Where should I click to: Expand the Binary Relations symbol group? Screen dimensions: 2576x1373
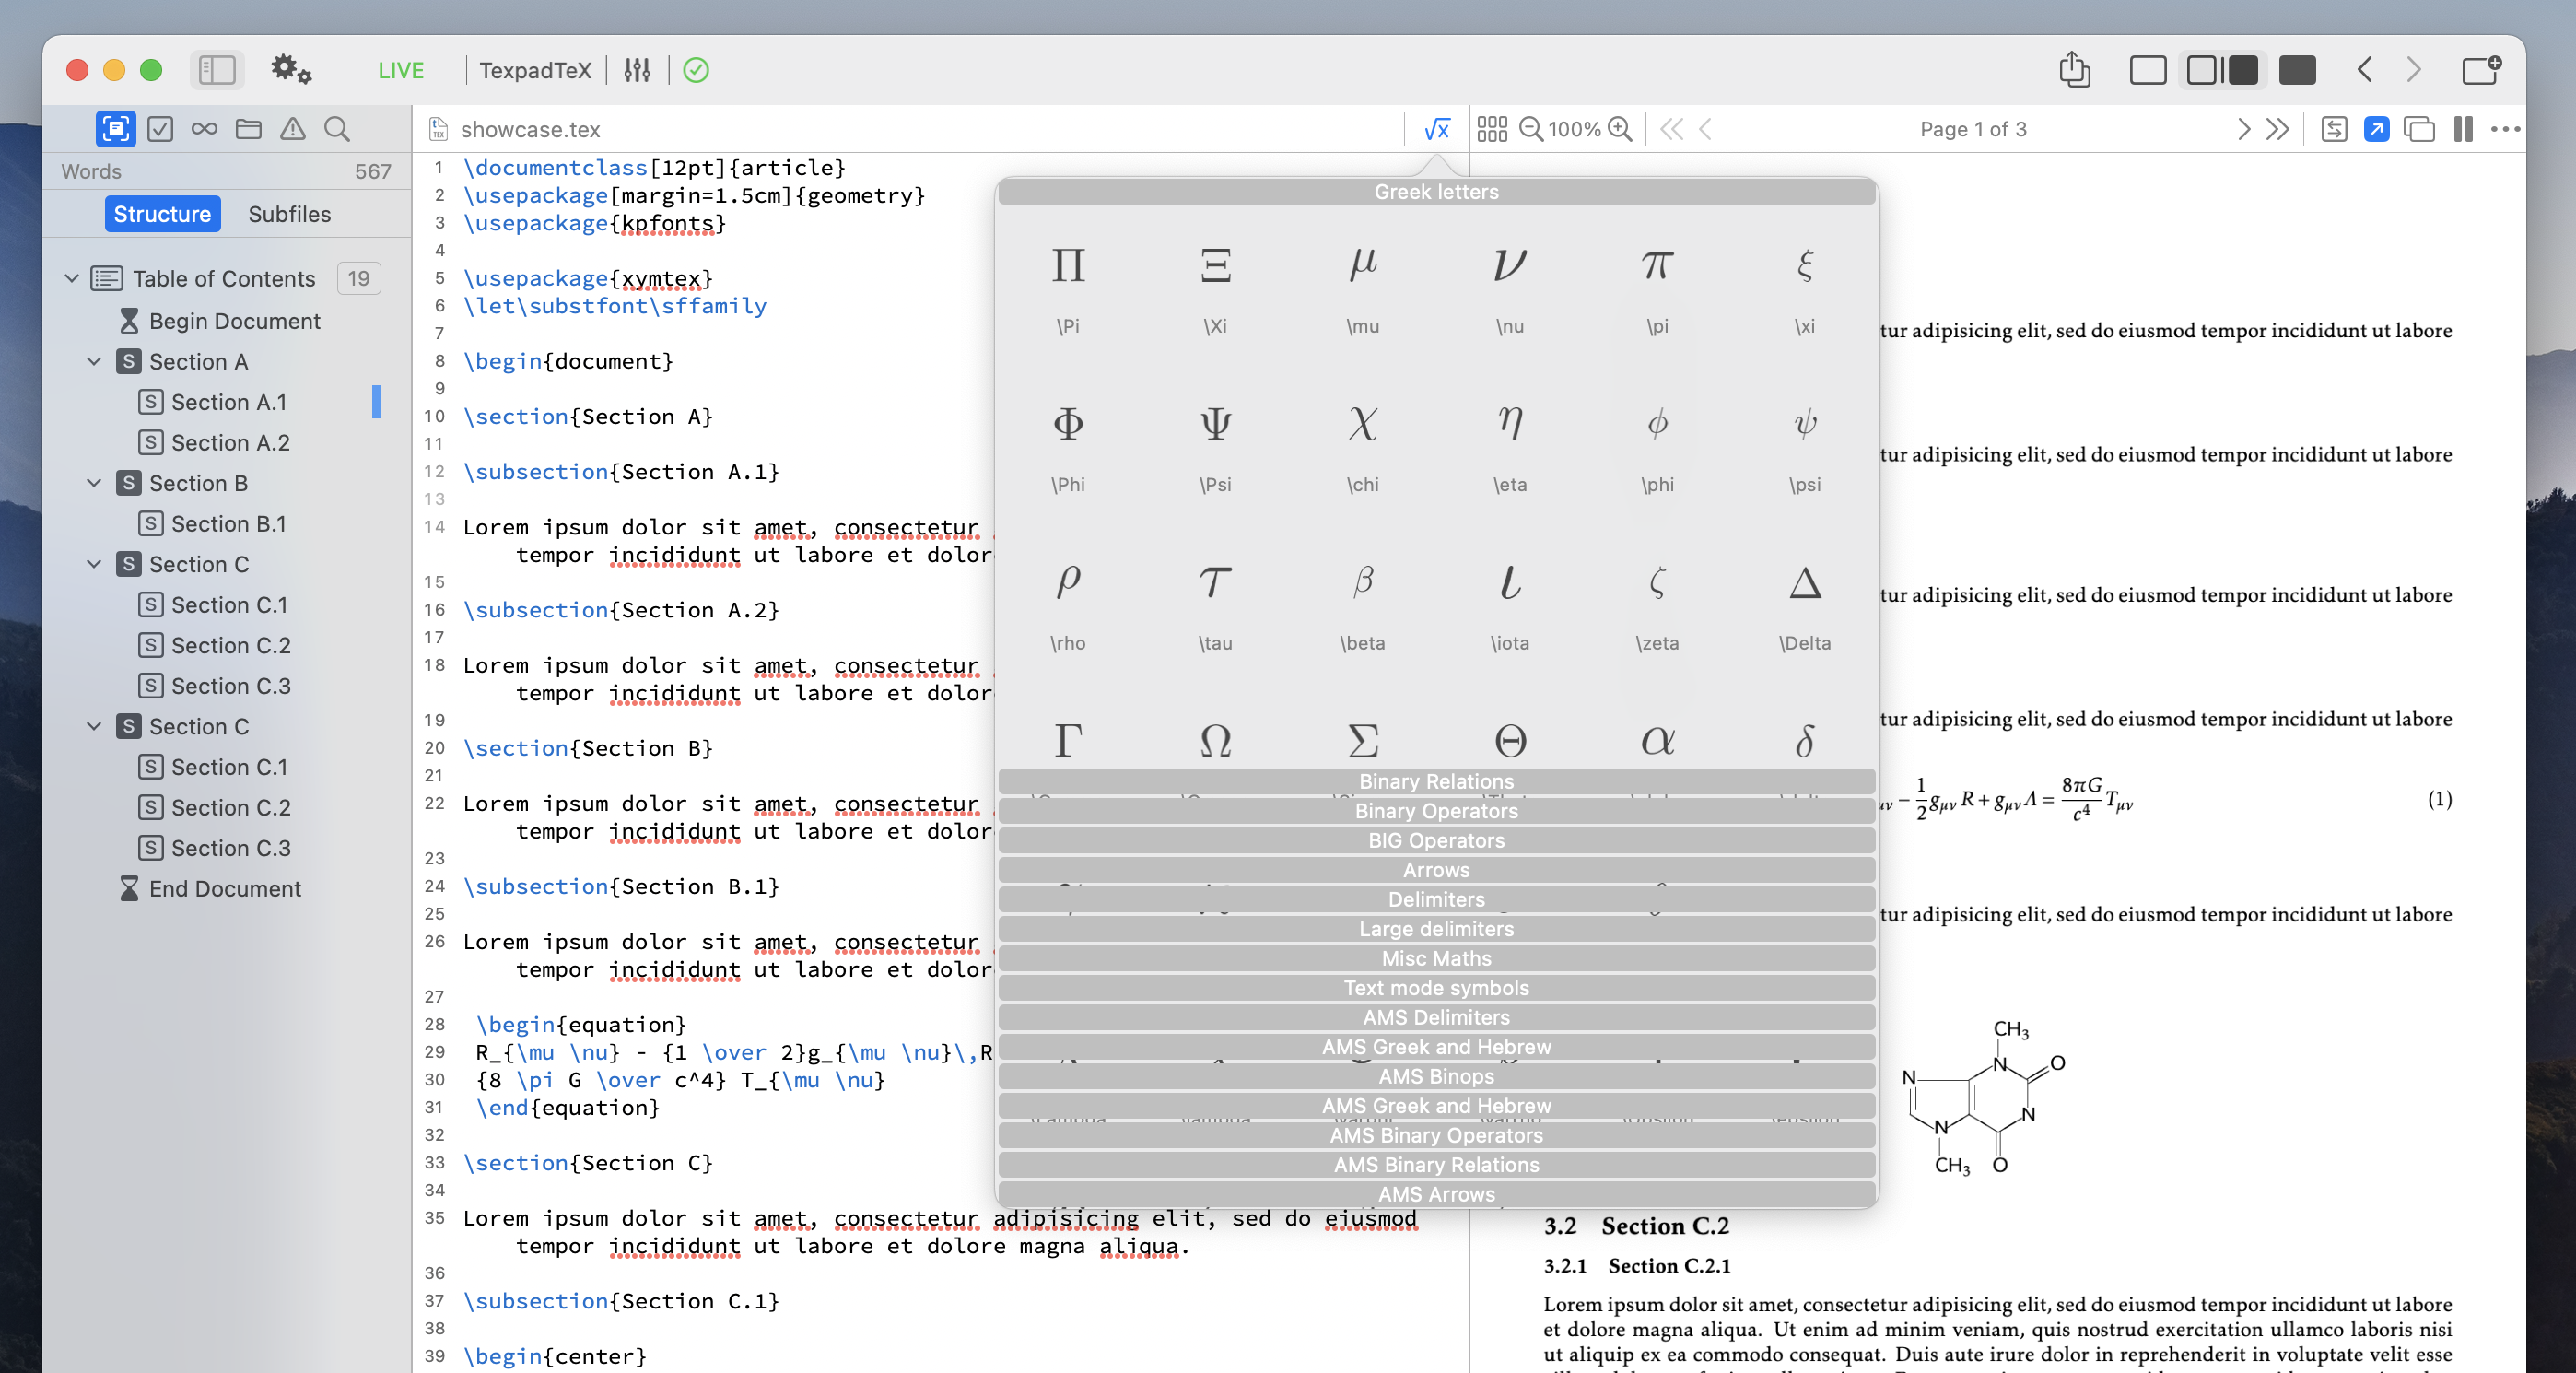point(1436,781)
